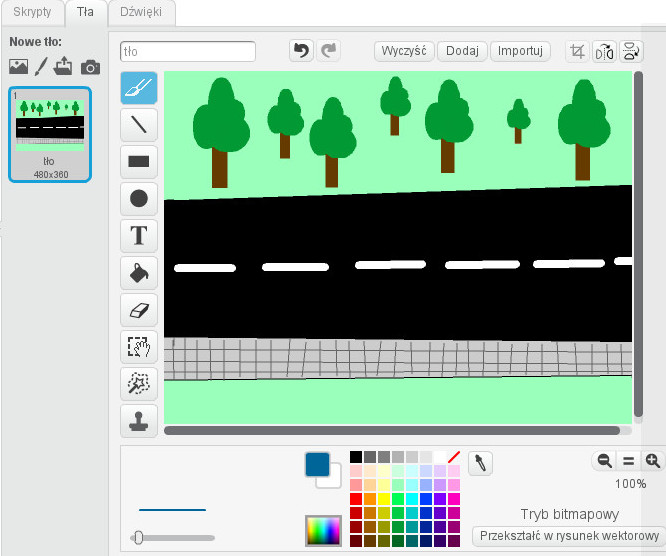
Task: Zoom out with the minus magnifier
Action: (604, 461)
